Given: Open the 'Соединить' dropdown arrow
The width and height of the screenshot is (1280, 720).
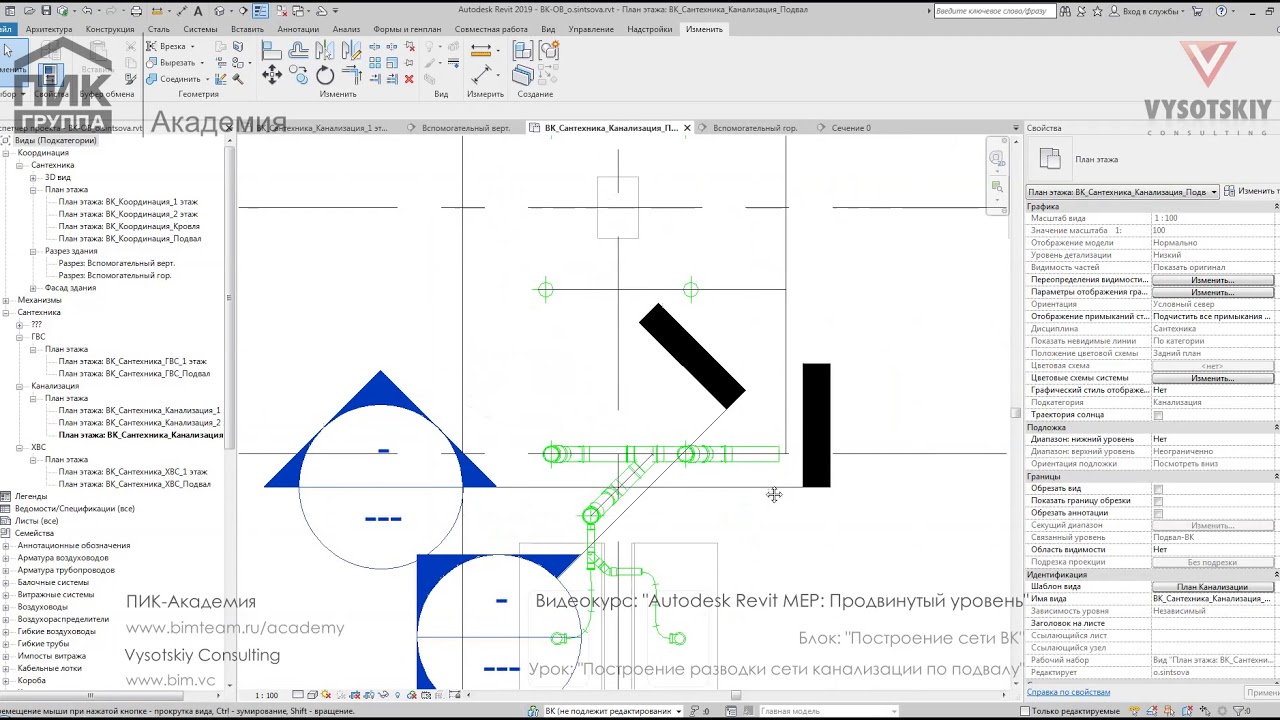Looking at the screenshot, I should (207, 79).
